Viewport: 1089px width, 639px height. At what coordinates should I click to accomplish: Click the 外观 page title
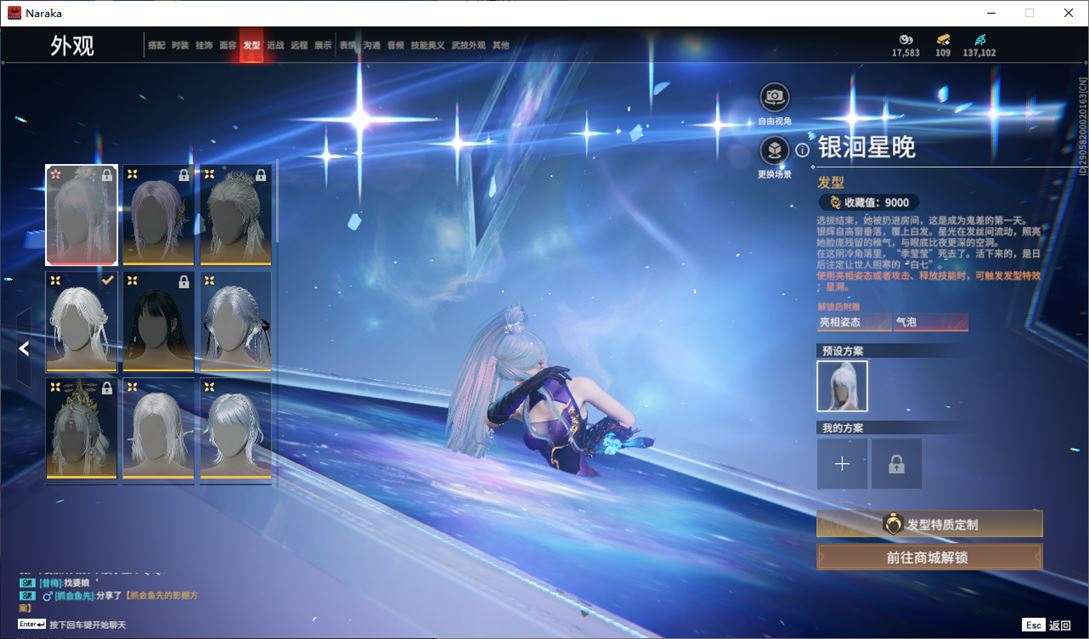[72, 46]
